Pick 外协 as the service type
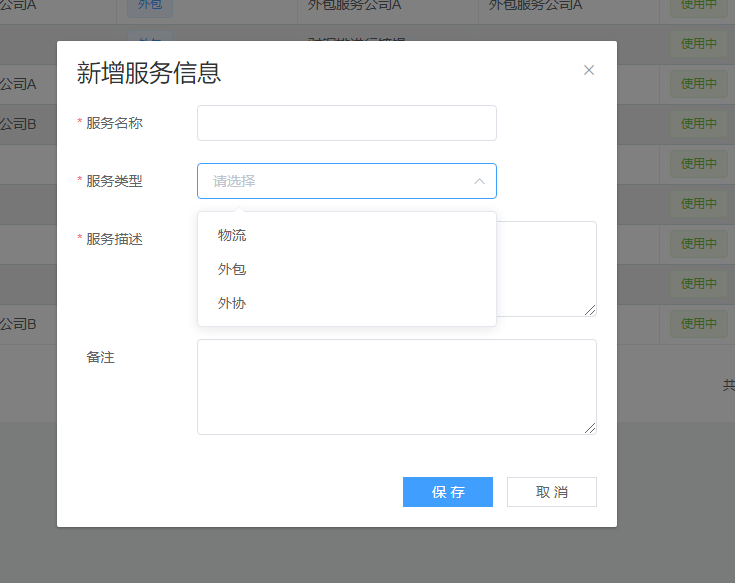735x583 pixels. coord(232,303)
